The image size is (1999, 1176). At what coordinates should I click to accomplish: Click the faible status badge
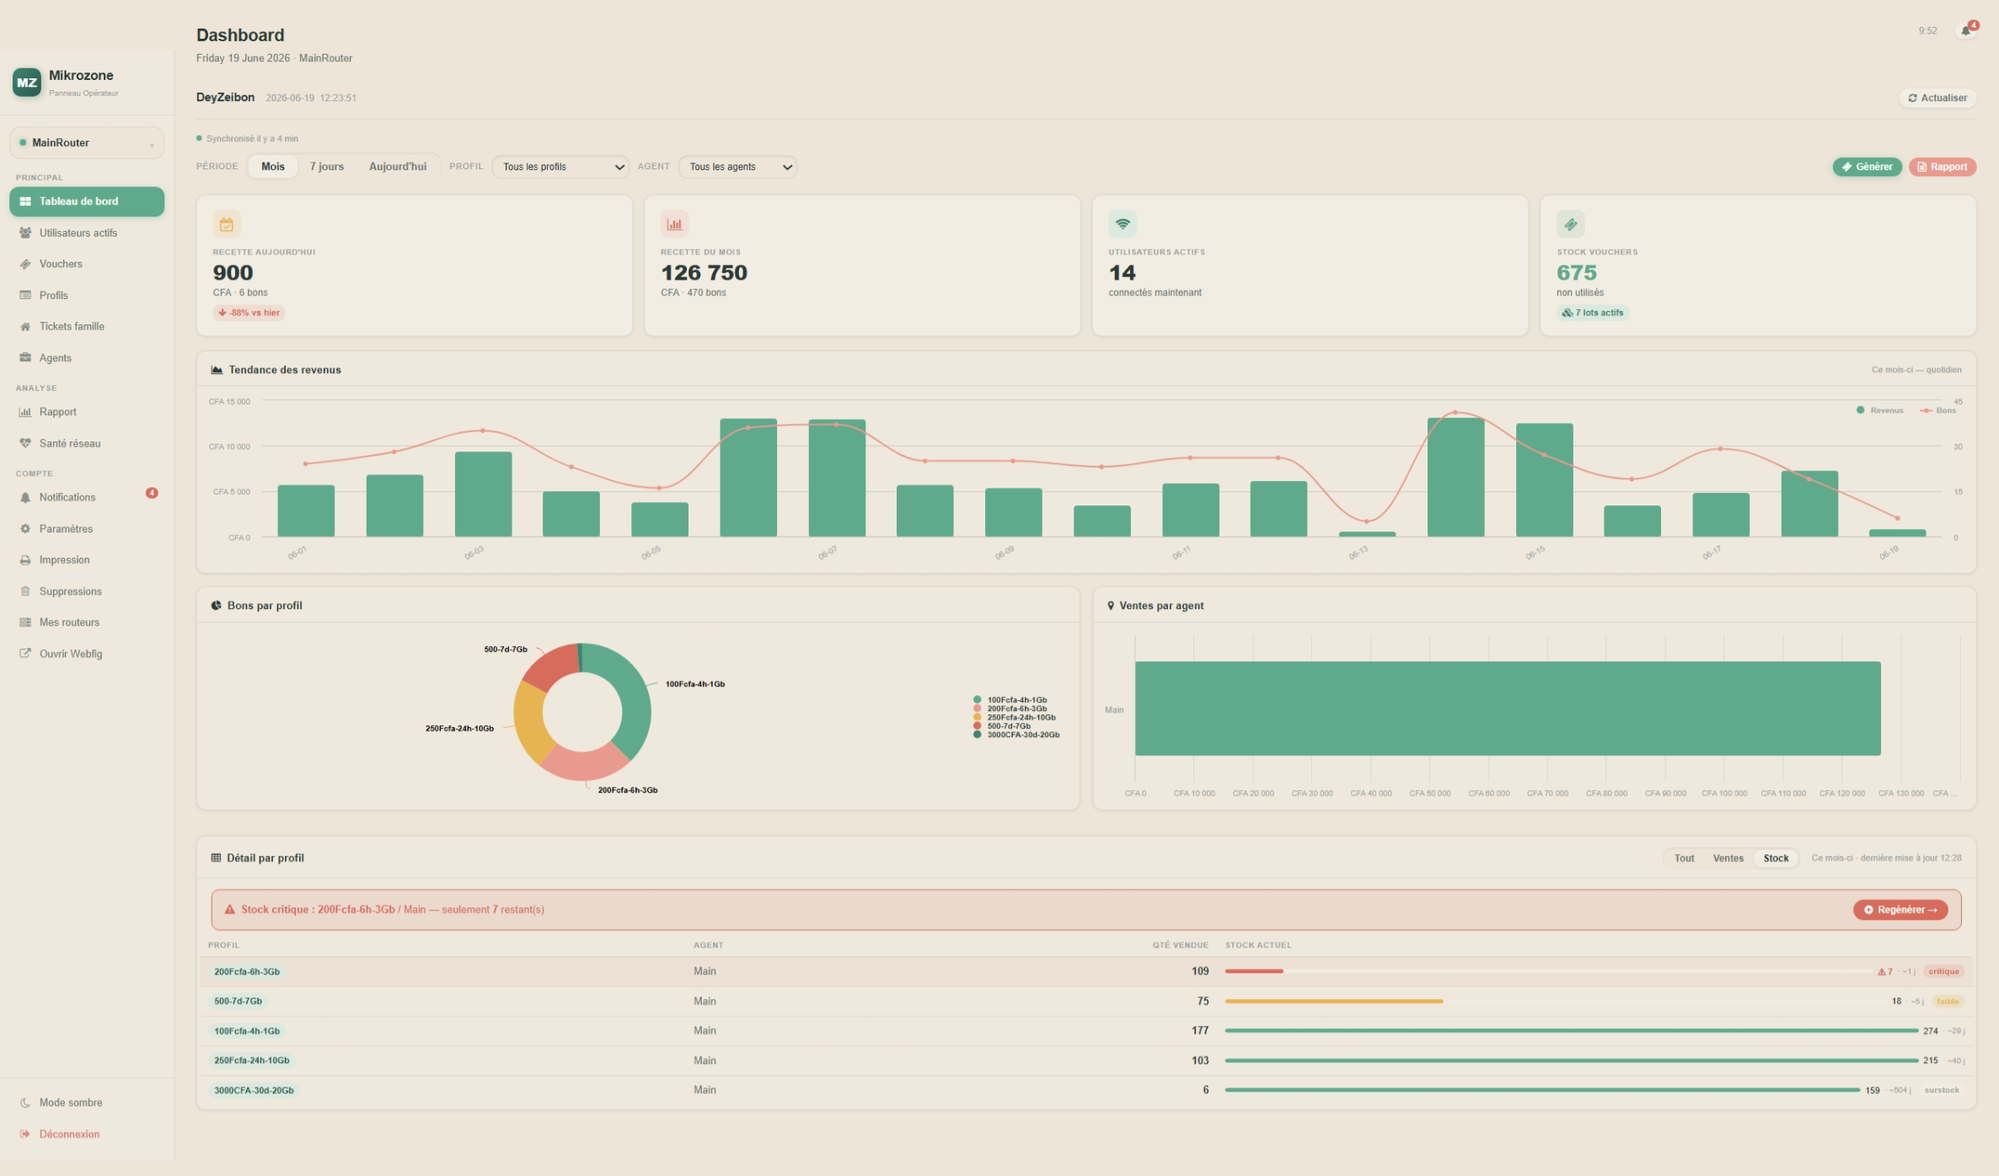1947,1002
